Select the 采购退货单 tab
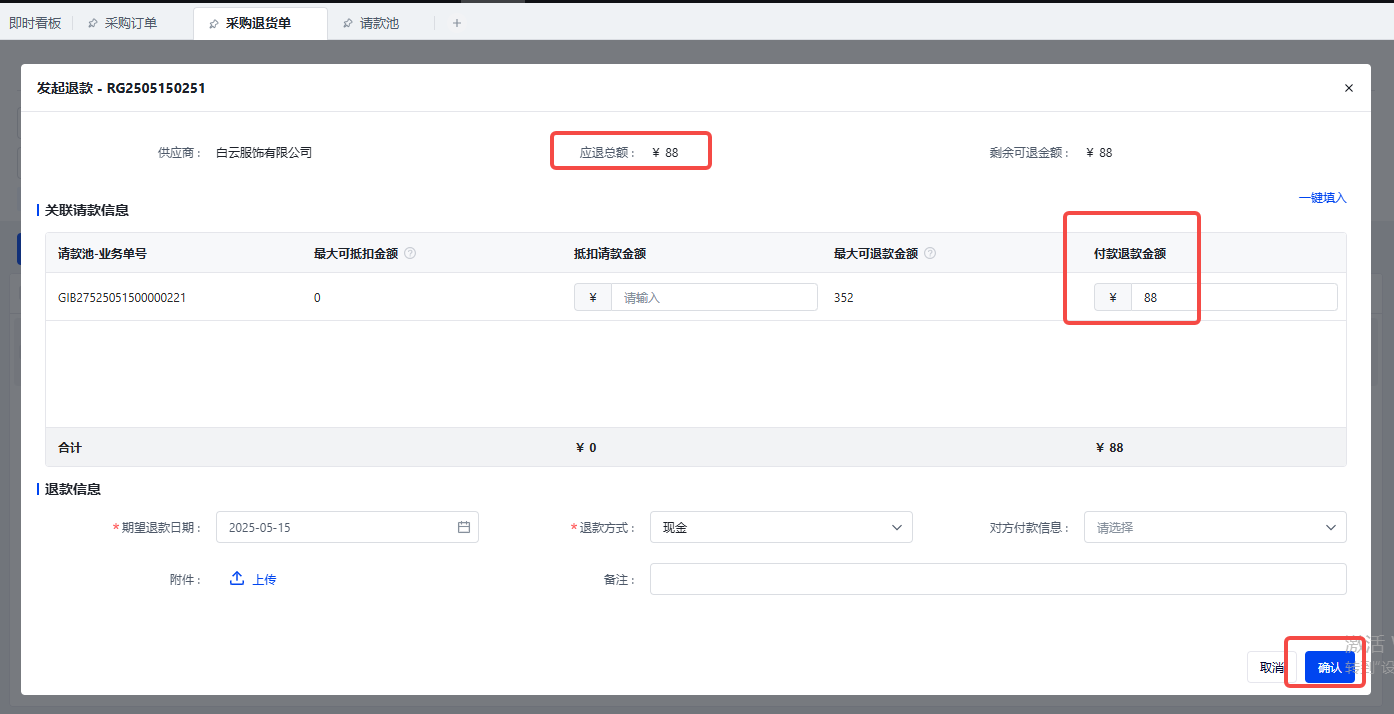The image size is (1394, 714). point(258,23)
